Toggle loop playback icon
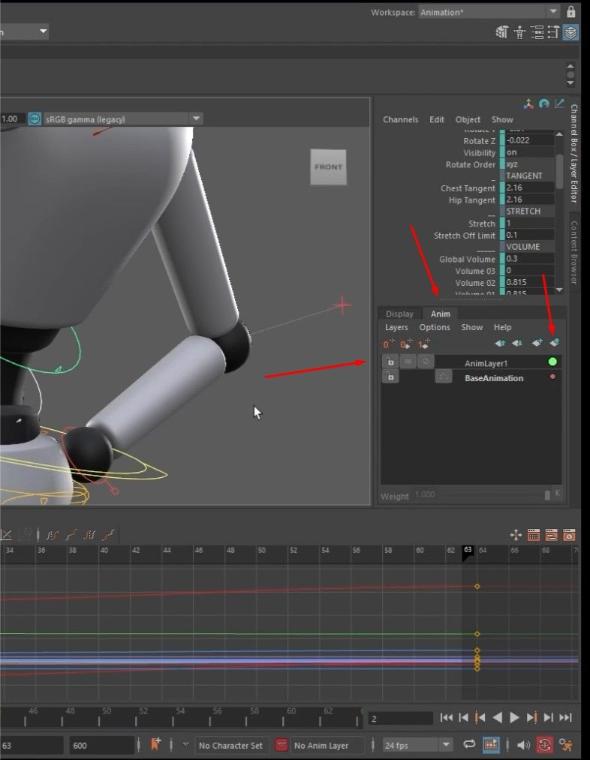Screen dimensions: 590x760 (x=469, y=744)
